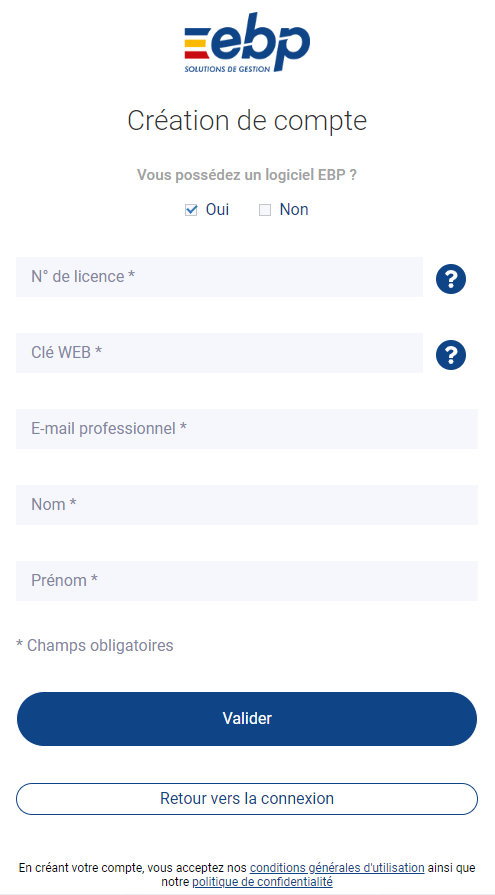Image resolution: width=495 pixels, height=895 pixels.
Task: Tick the Non checkbox
Action: pos(265,210)
